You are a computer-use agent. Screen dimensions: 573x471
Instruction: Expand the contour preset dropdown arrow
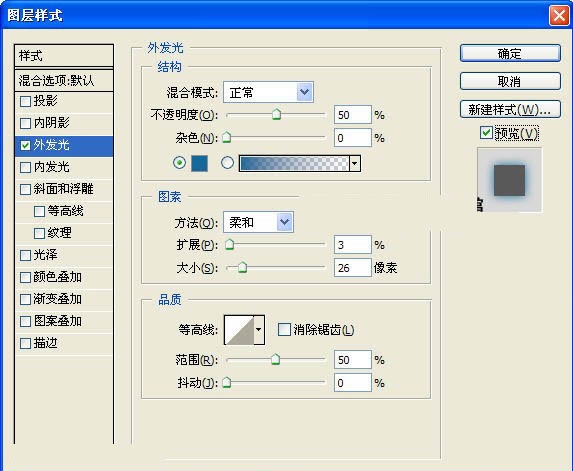click(259, 330)
